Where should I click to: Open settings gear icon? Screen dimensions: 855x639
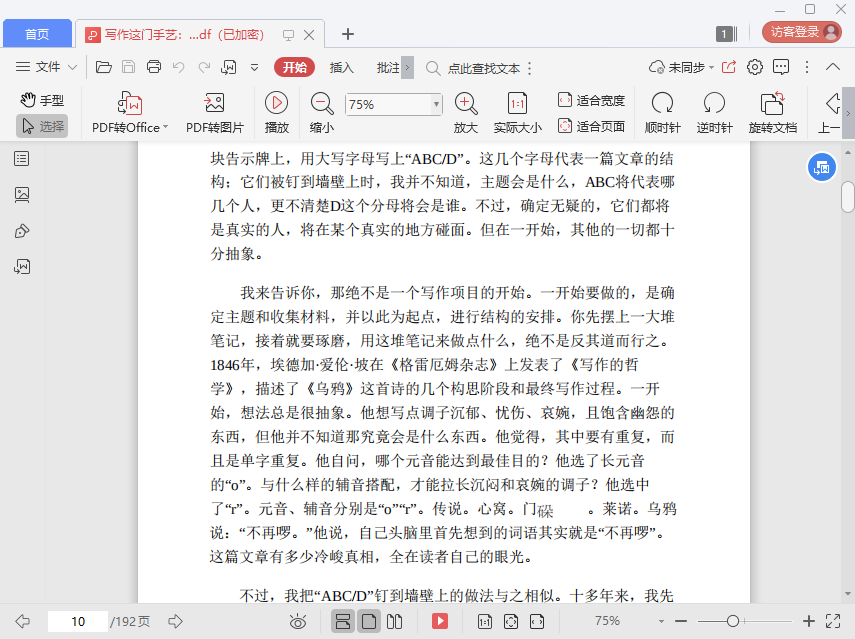[x=755, y=67]
